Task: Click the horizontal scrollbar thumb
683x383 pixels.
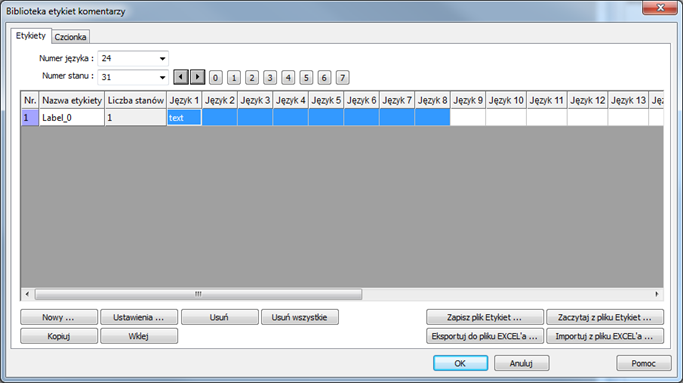Action: [198, 294]
